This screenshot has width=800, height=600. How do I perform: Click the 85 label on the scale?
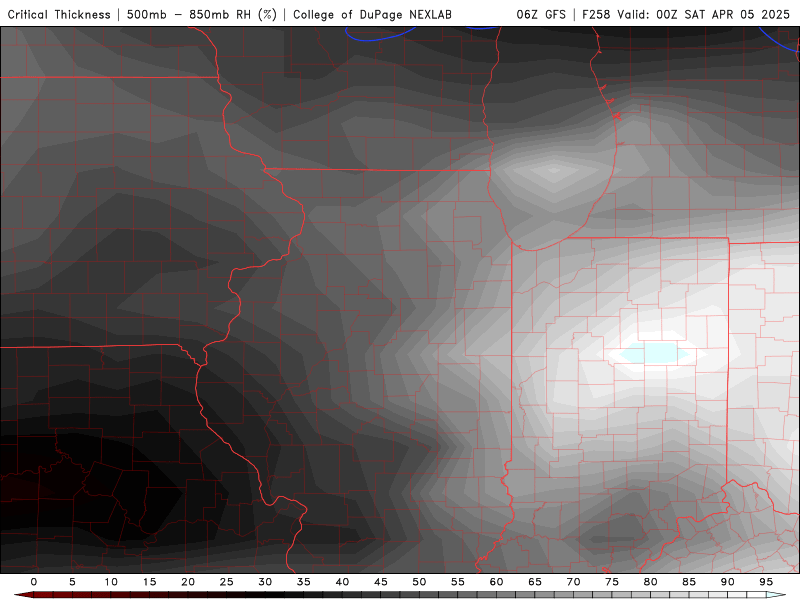[x=689, y=582]
